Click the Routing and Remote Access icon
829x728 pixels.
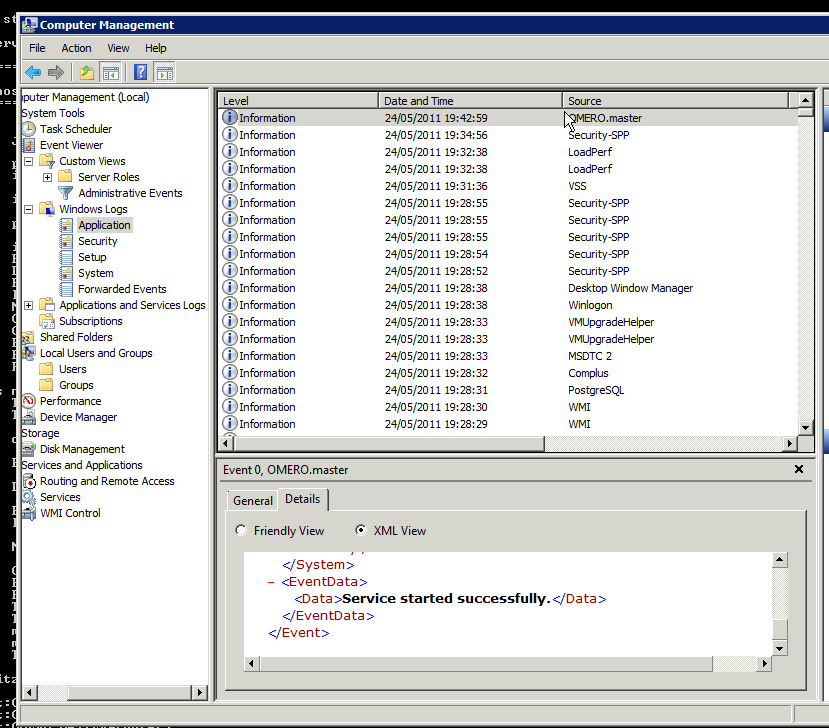pos(29,481)
